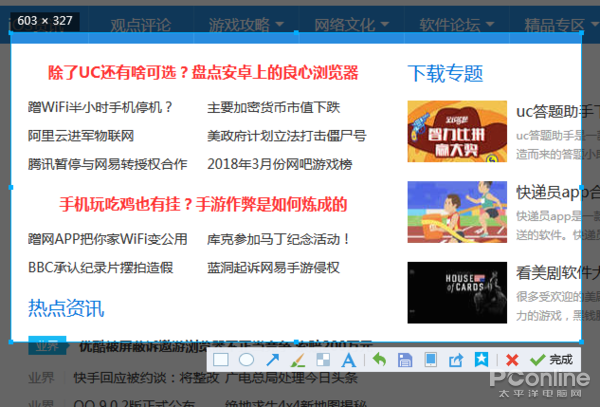The image size is (600, 407).
Task: Open 2018年3月份网吧游戏榜 article
Action: (x=280, y=164)
